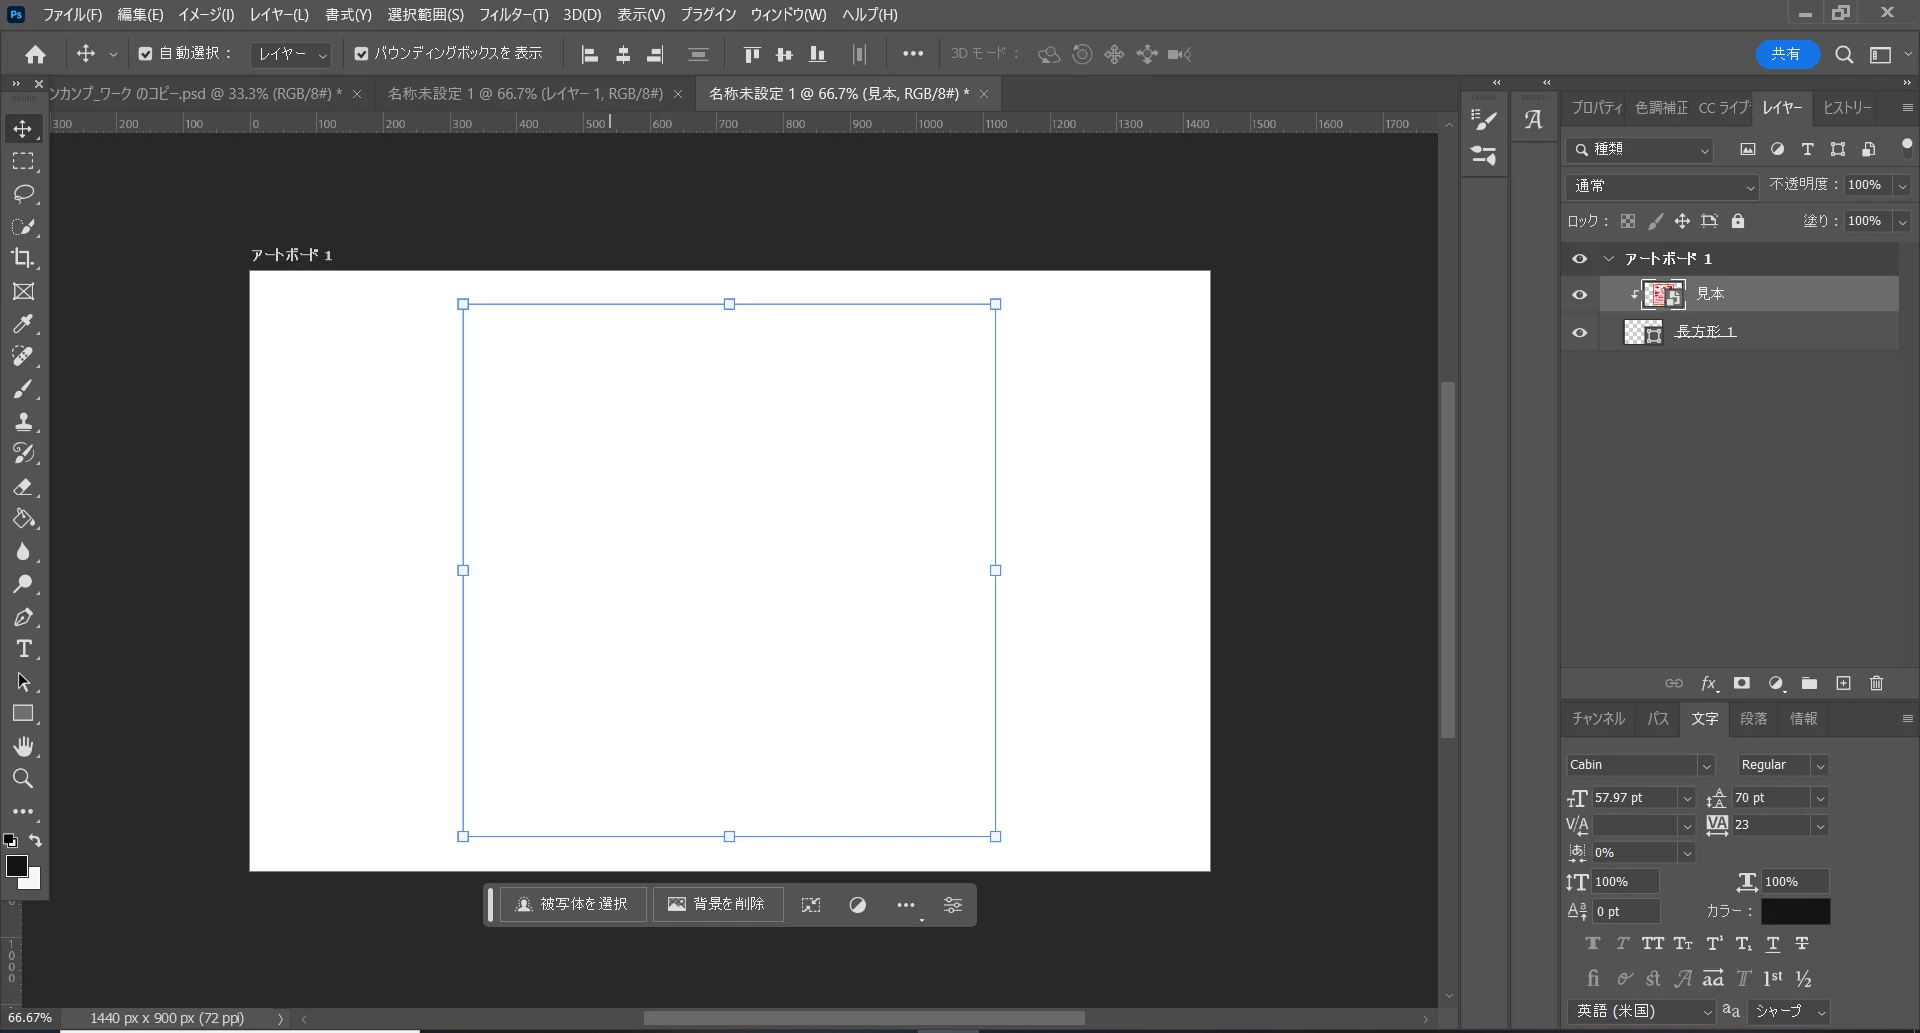Select the Clone Stamp tool
The image size is (1920, 1033).
pyautogui.click(x=23, y=421)
